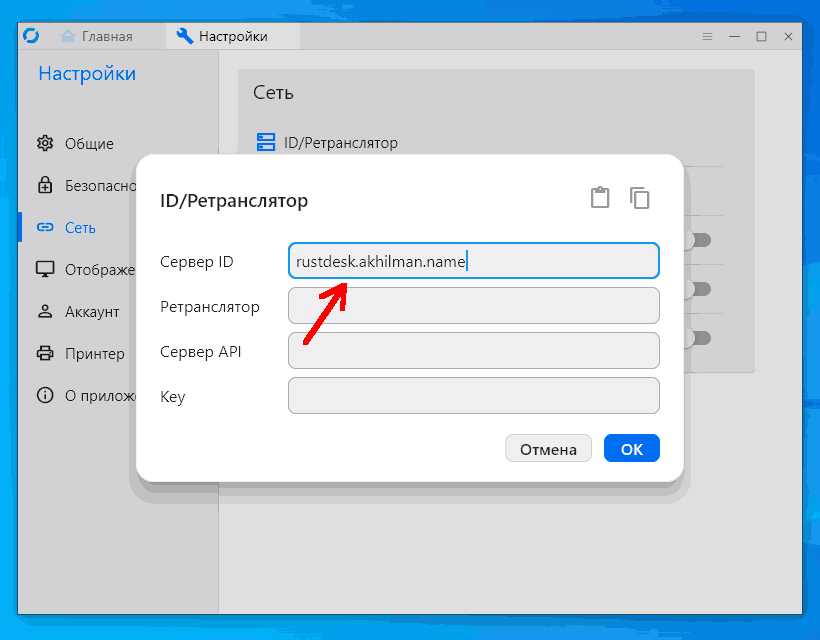Open the hamburger menu in title bar
Viewport: 820px width, 640px height.
click(707, 37)
